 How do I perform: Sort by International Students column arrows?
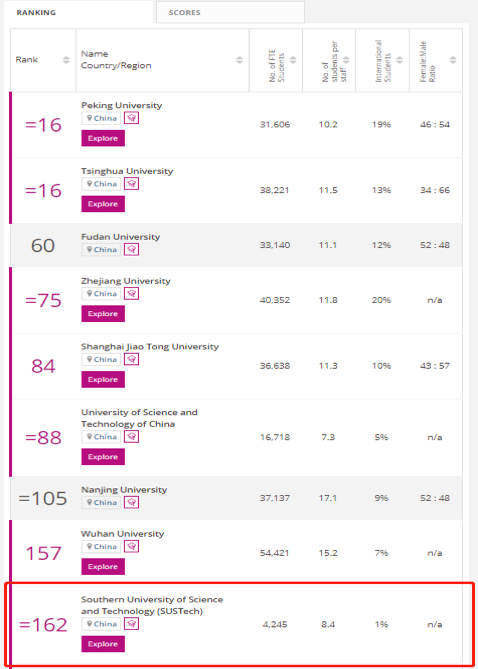pyautogui.click(x=399, y=60)
